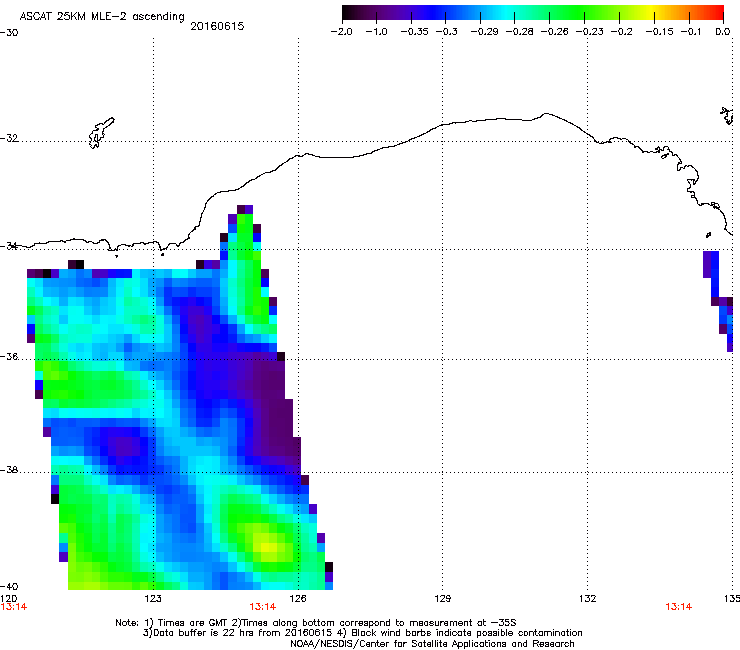Click the red '13:14' time left of longitude 126
Viewport: 740px width, 650px height.
pos(262,607)
